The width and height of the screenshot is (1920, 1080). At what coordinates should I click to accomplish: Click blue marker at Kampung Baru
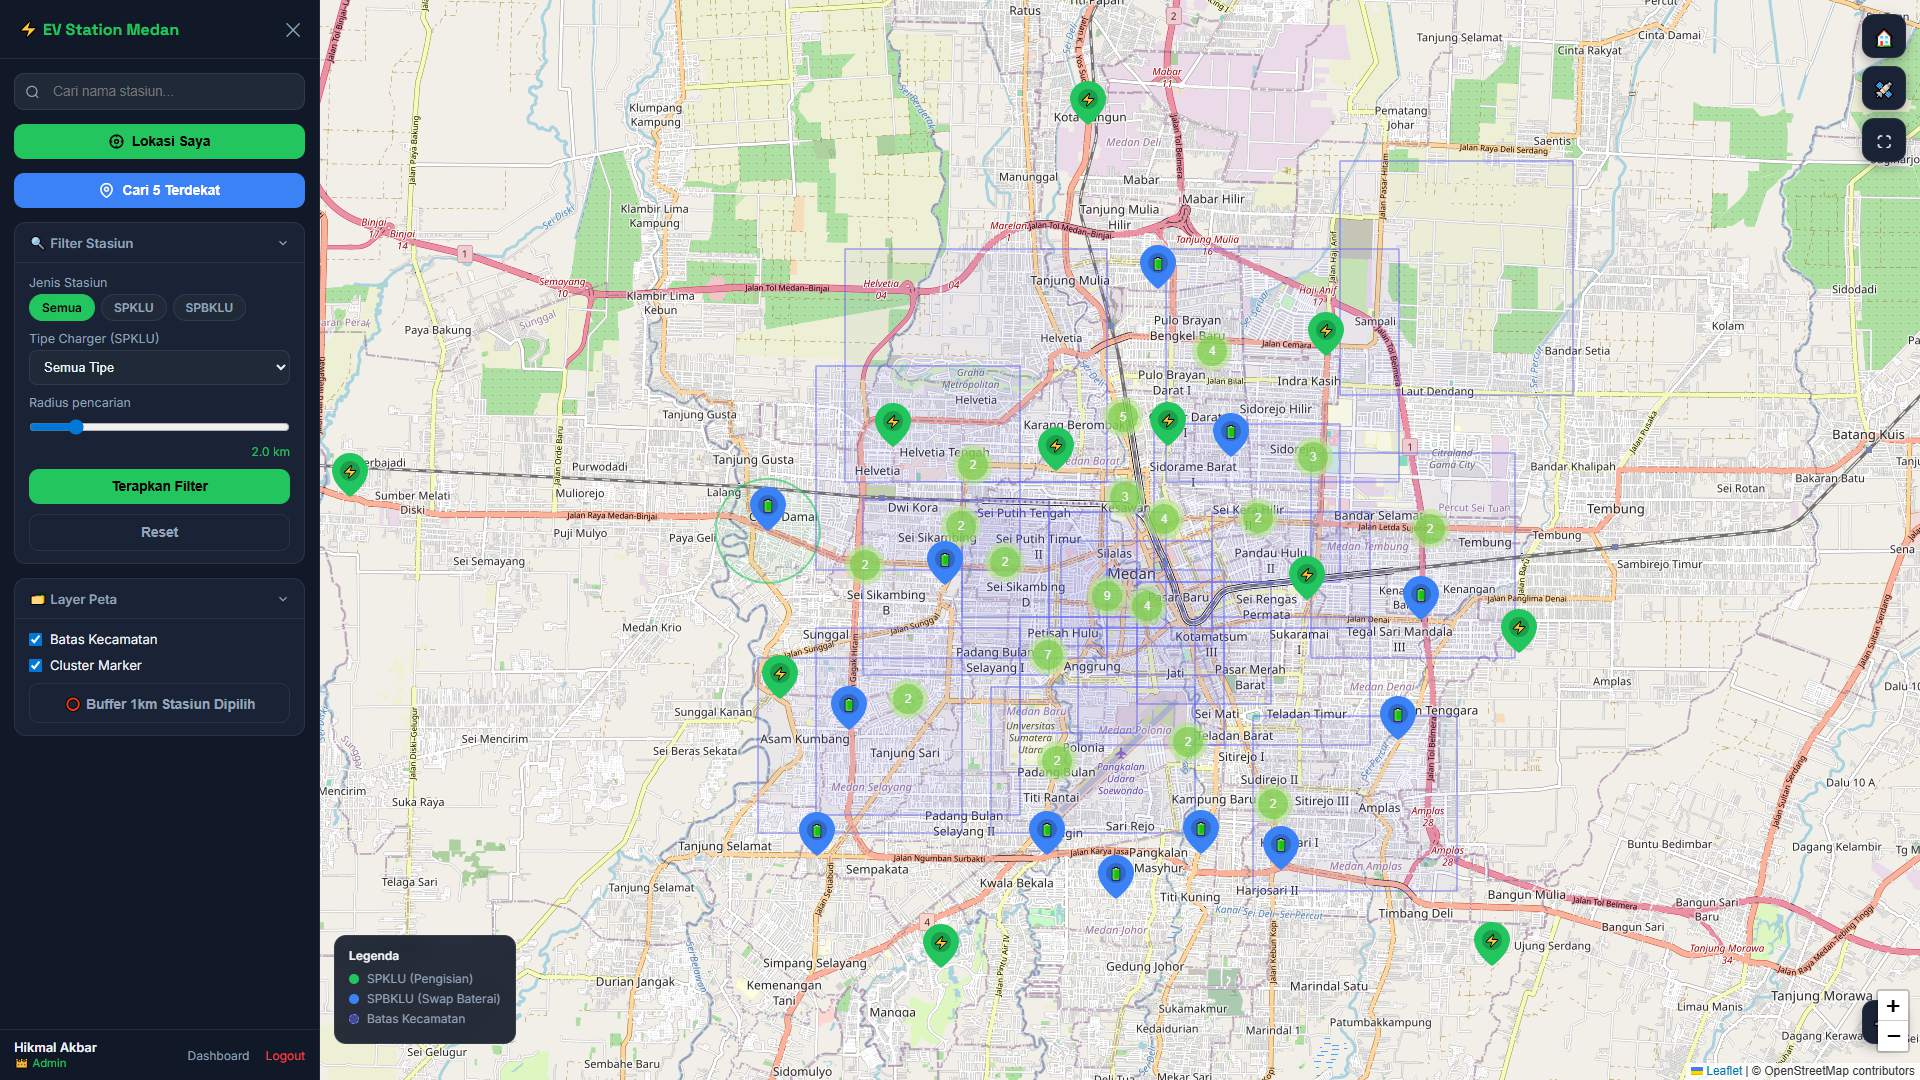[x=1201, y=831]
